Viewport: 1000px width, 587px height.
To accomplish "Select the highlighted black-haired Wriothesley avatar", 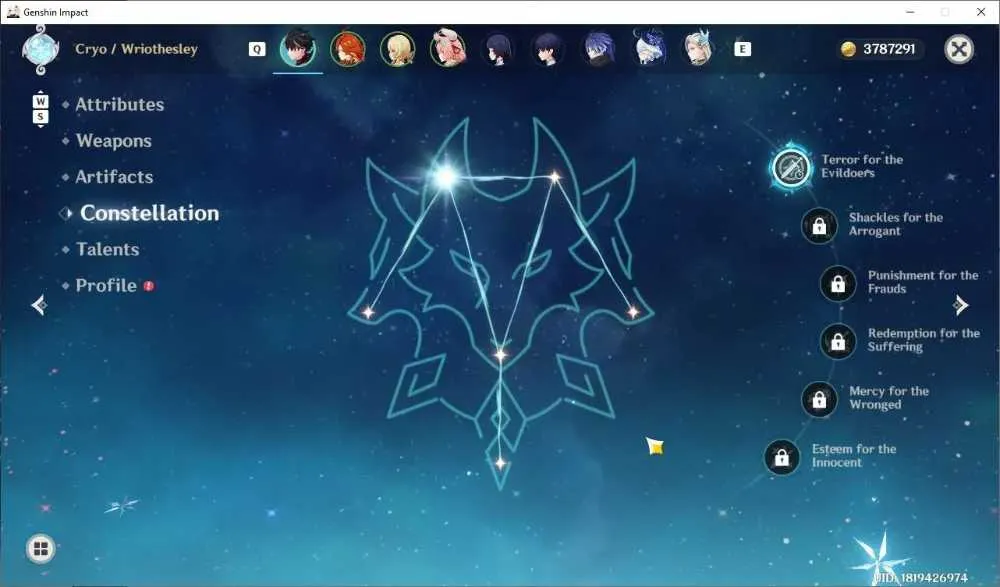I will coord(298,48).
